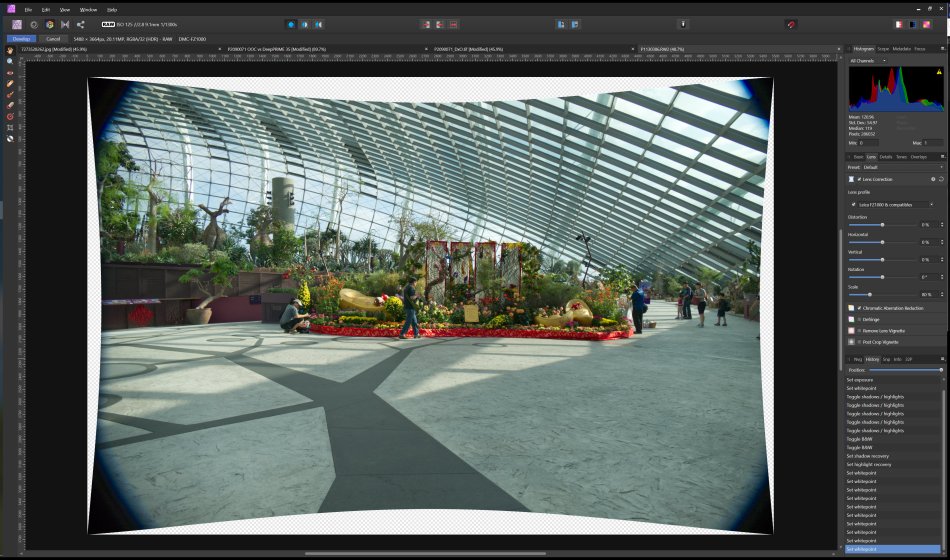The image size is (950, 560).
Task: Select the Zoom tool
Action: 10,61
